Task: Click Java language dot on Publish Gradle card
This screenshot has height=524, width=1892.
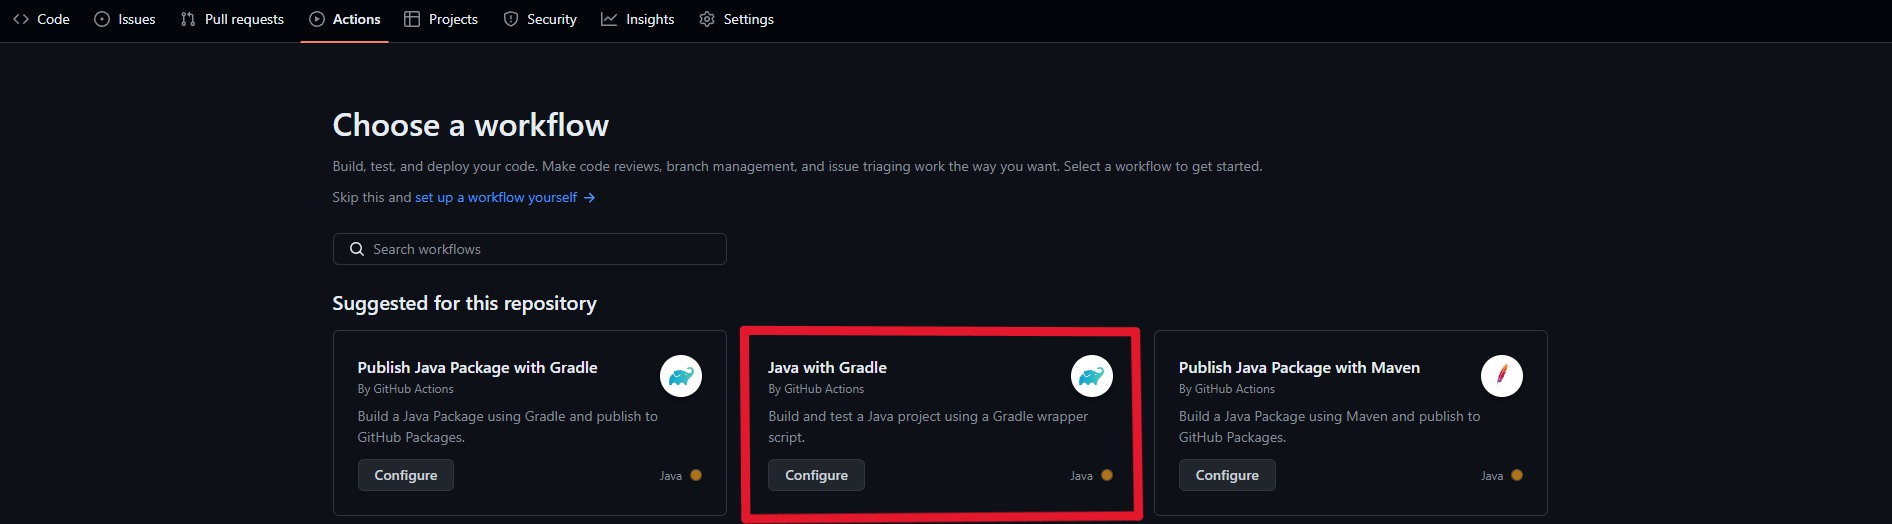Action: coord(696,475)
